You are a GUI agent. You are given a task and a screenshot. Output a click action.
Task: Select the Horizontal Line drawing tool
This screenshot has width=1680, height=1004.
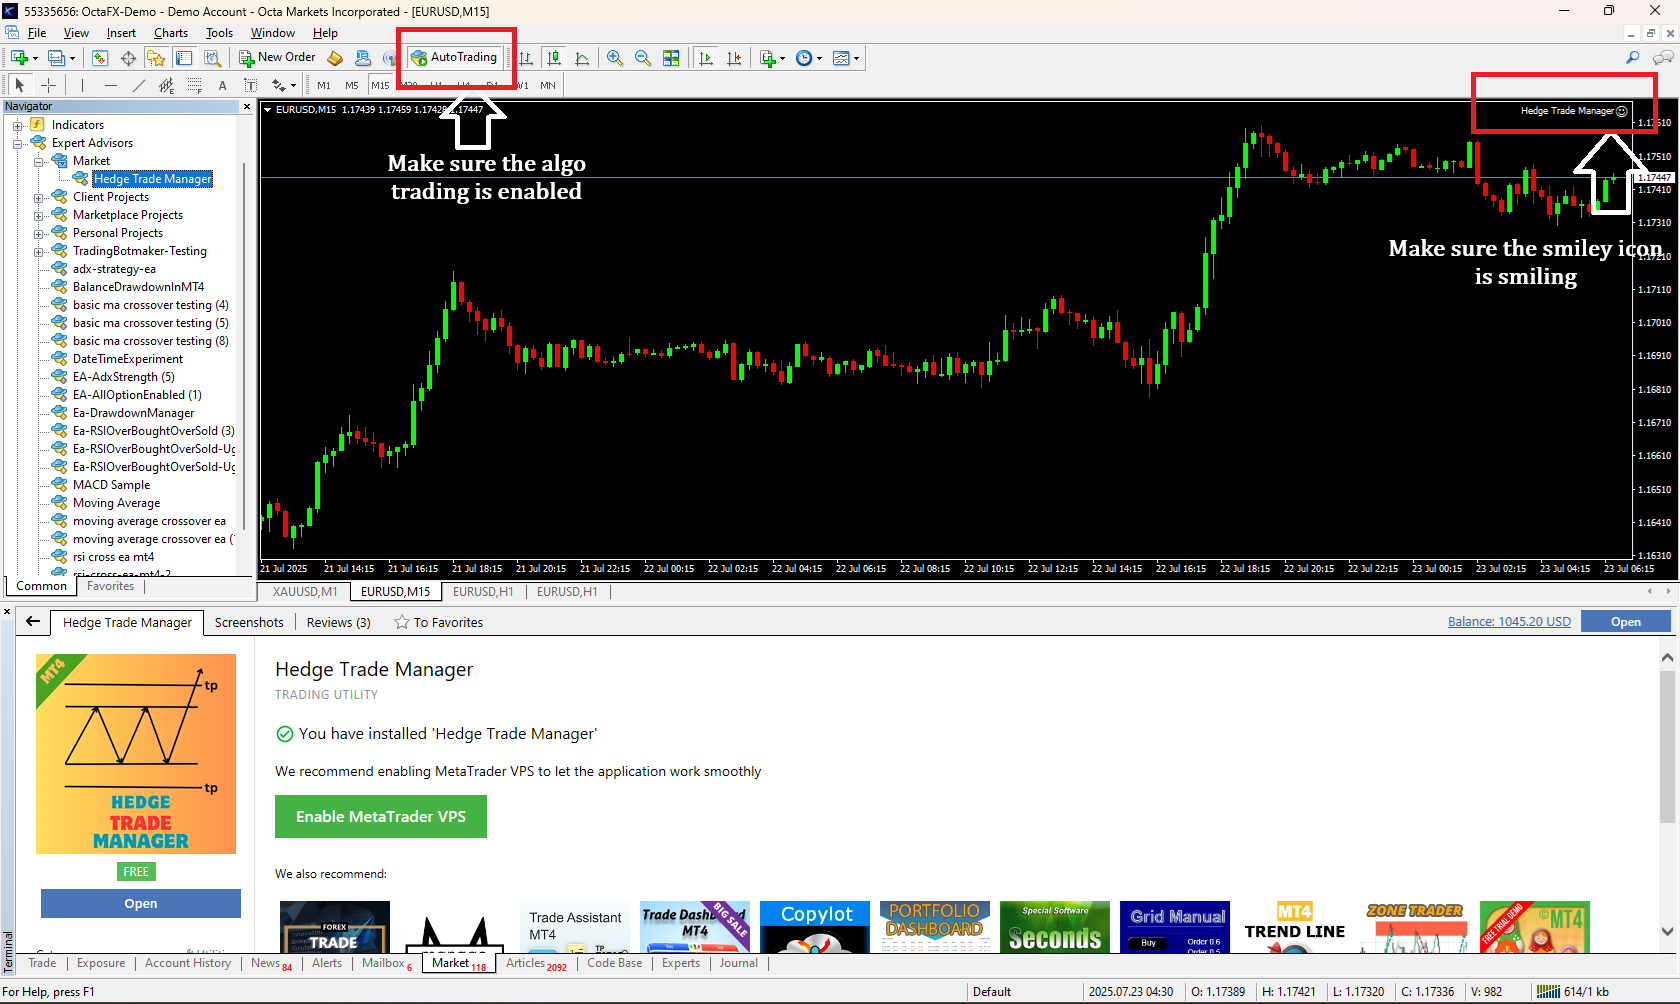click(x=111, y=85)
